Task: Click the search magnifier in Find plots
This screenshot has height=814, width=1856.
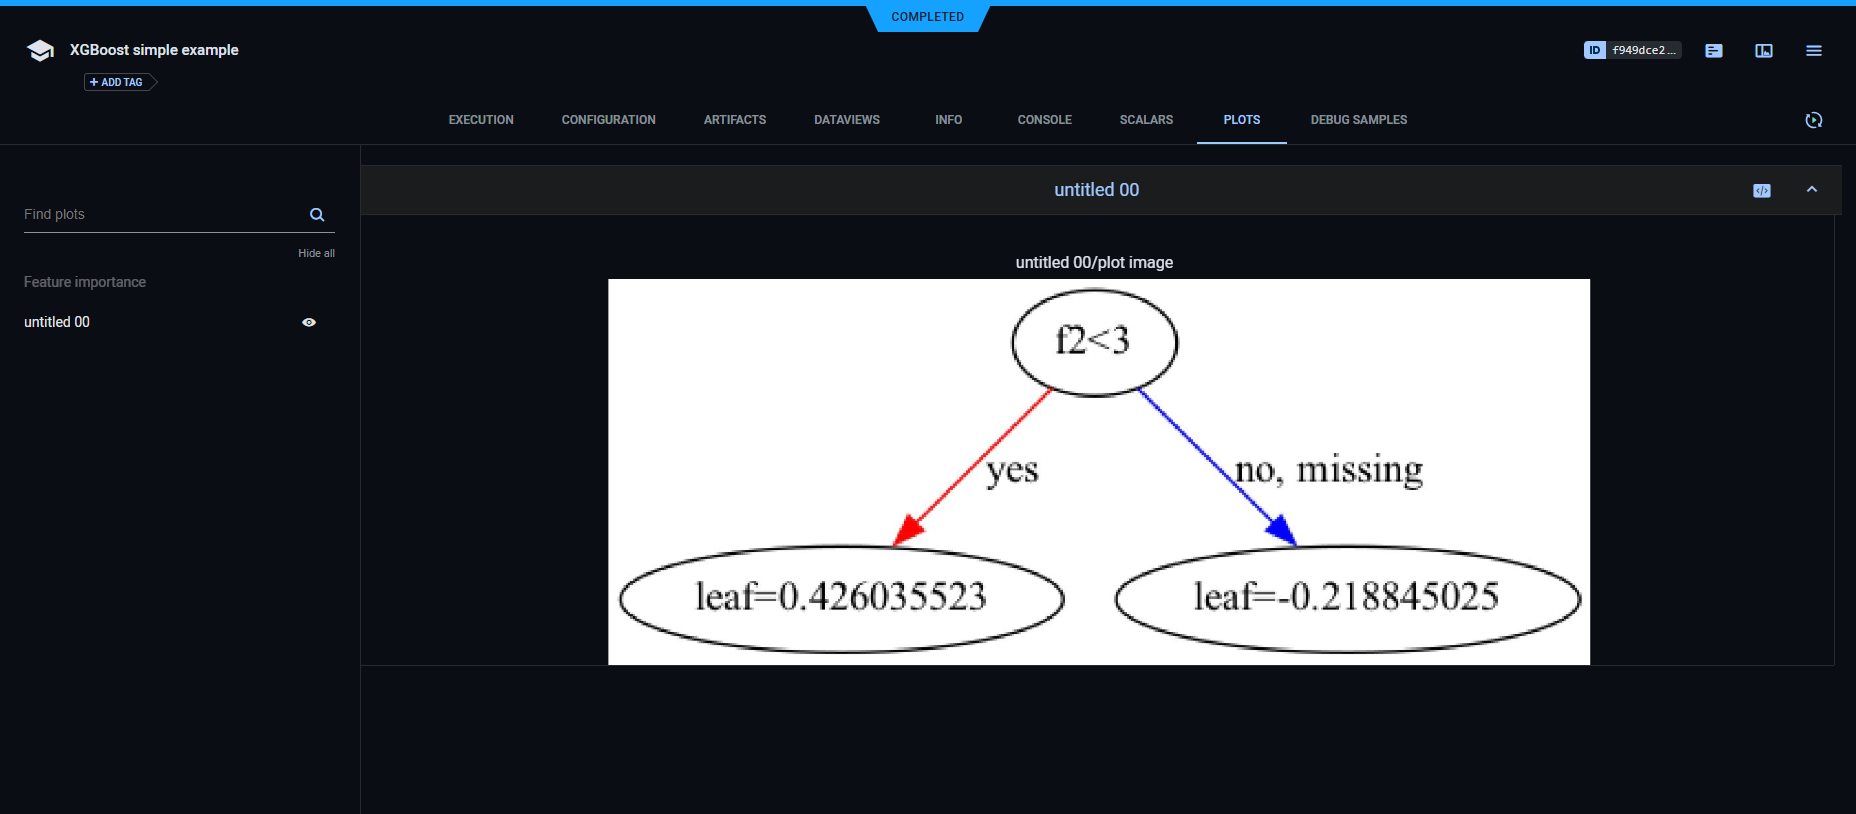Action: (x=317, y=215)
